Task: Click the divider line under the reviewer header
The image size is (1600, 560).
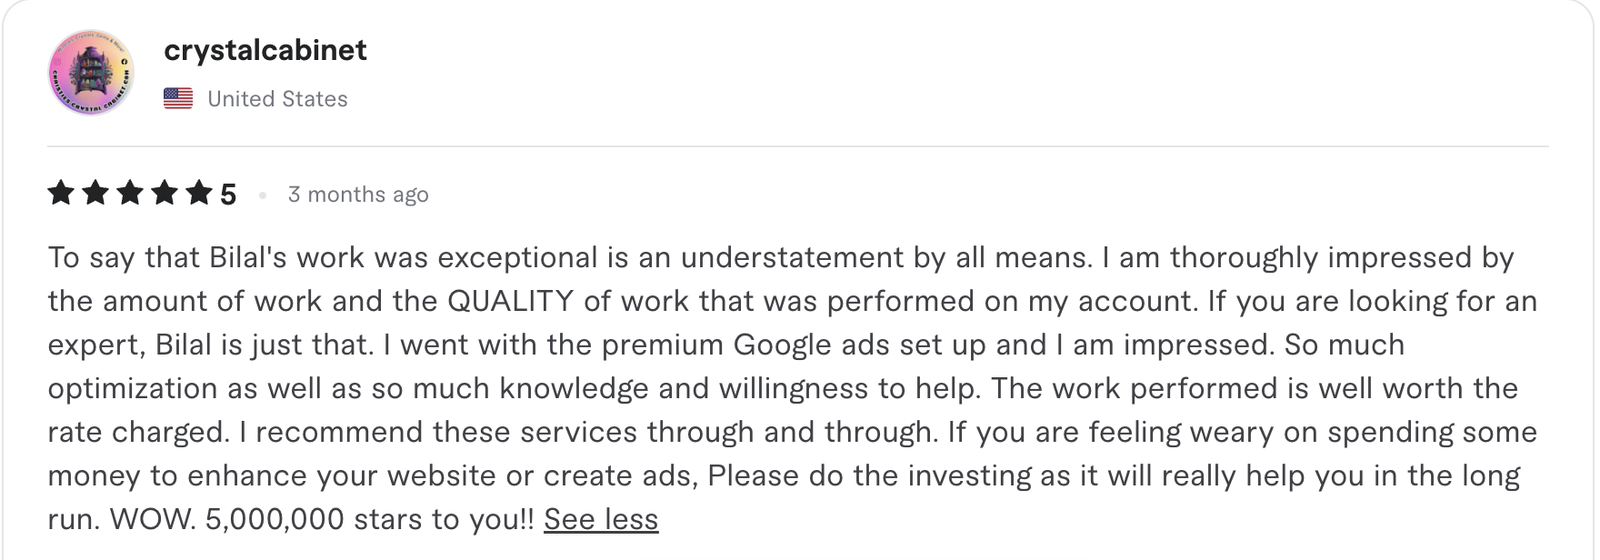Action: (x=798, y=147)
